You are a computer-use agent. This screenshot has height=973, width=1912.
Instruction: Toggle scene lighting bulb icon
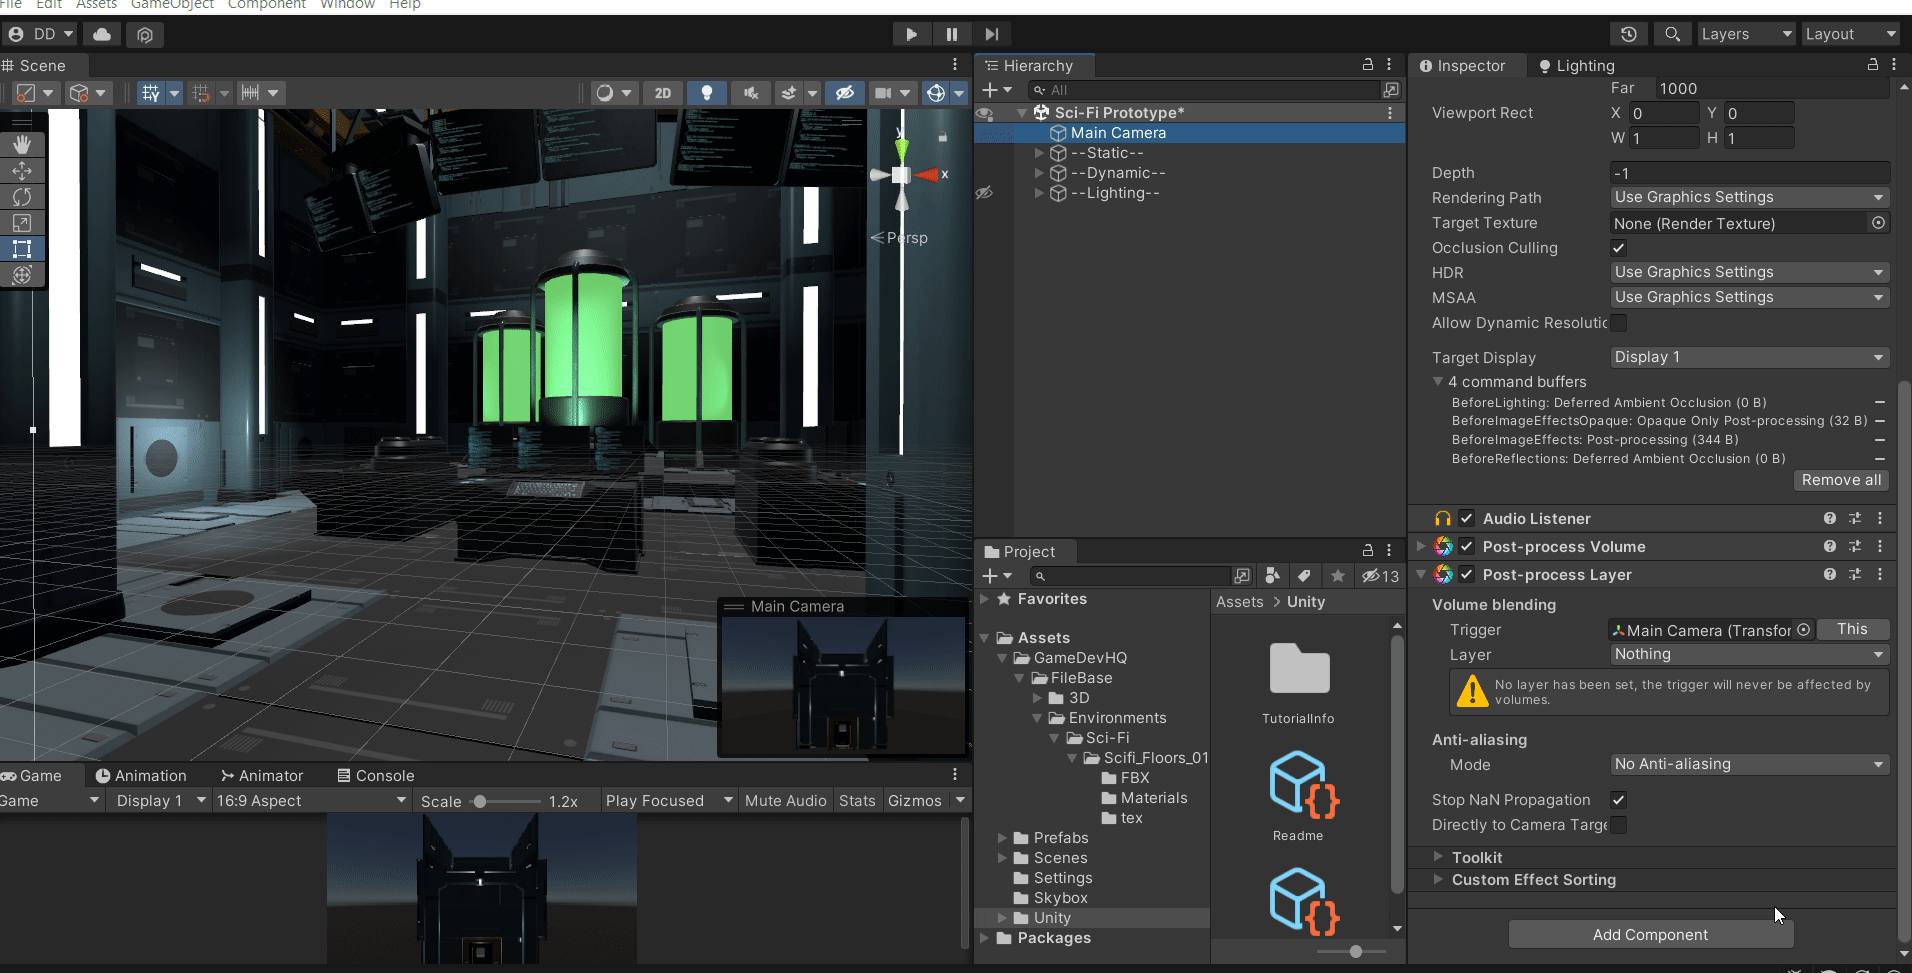(x=707, y=93)
